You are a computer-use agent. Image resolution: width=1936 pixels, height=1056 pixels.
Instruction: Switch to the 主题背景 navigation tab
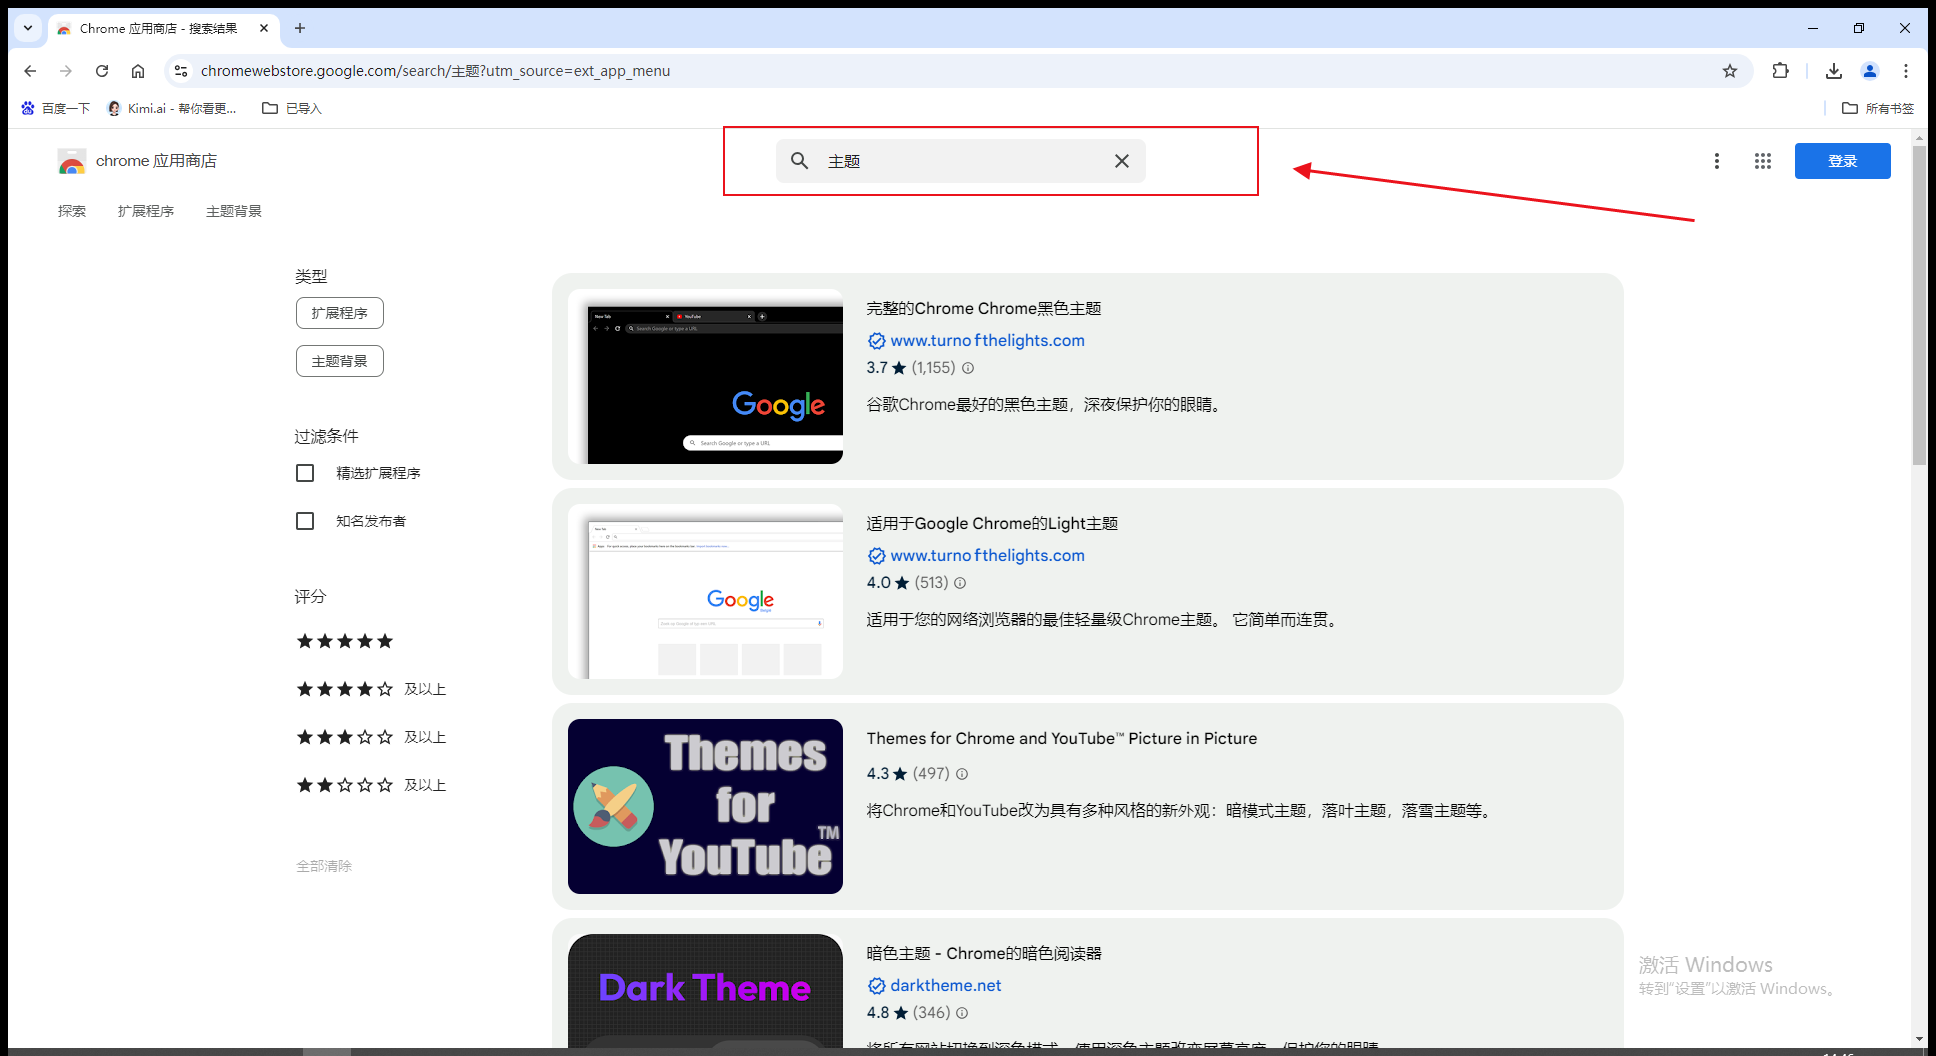[234, 211]
